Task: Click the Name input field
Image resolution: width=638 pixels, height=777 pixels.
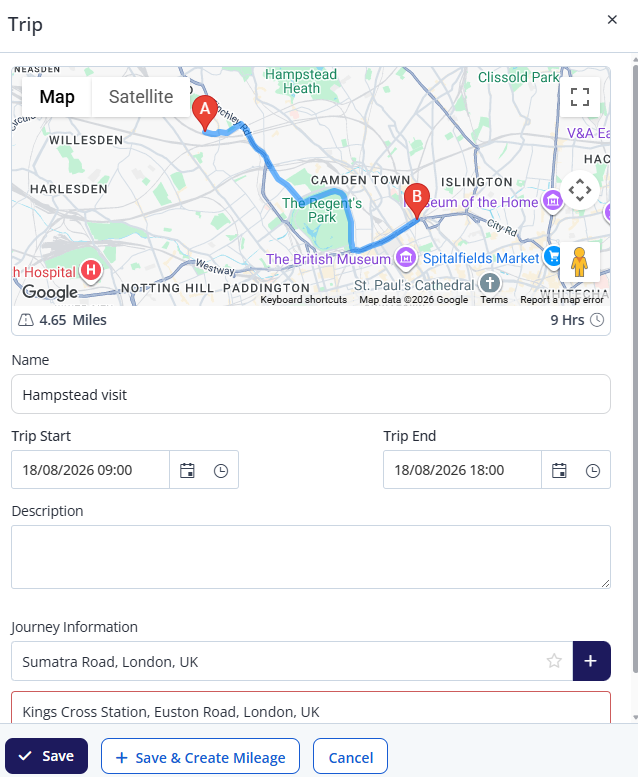Action: [x=311, y=394]
